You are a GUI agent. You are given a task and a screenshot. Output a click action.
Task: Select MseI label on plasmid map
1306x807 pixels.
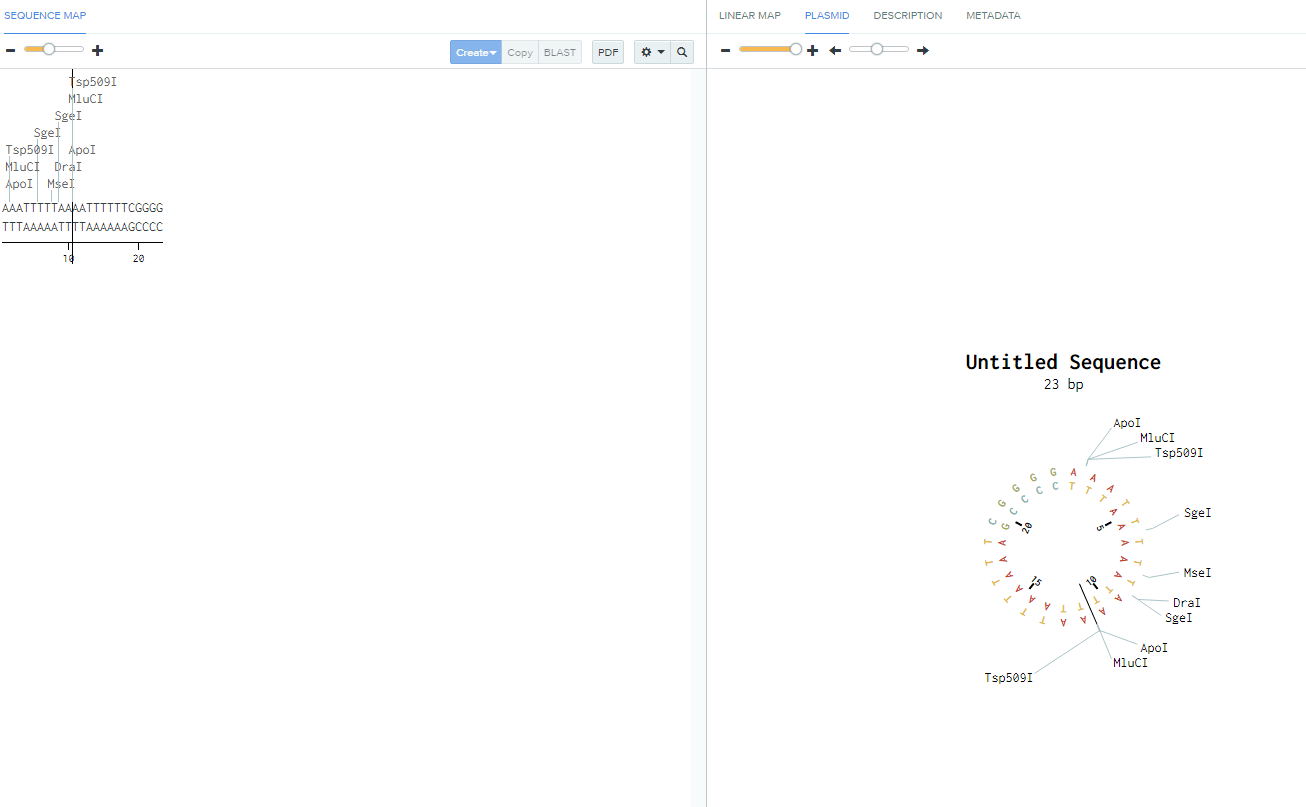[1197, 573]
